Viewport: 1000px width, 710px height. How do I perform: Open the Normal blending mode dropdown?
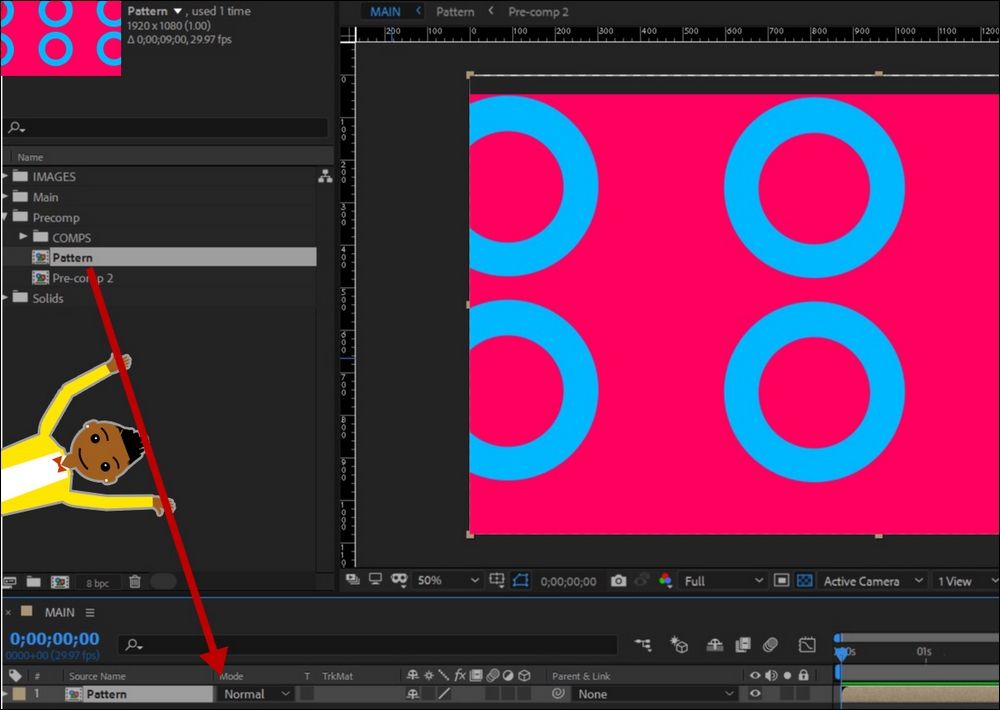(255, 694)
